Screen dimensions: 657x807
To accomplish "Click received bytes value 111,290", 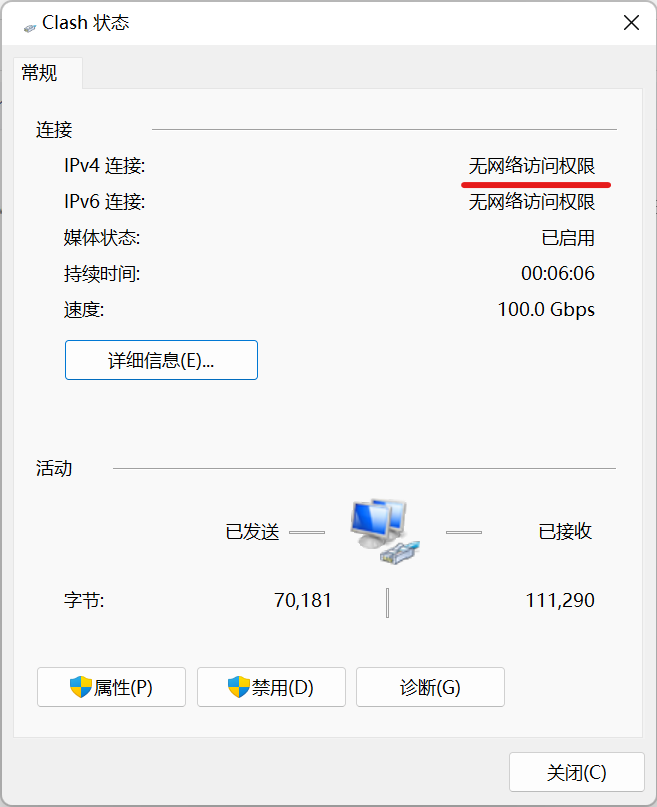I will 560,600.
